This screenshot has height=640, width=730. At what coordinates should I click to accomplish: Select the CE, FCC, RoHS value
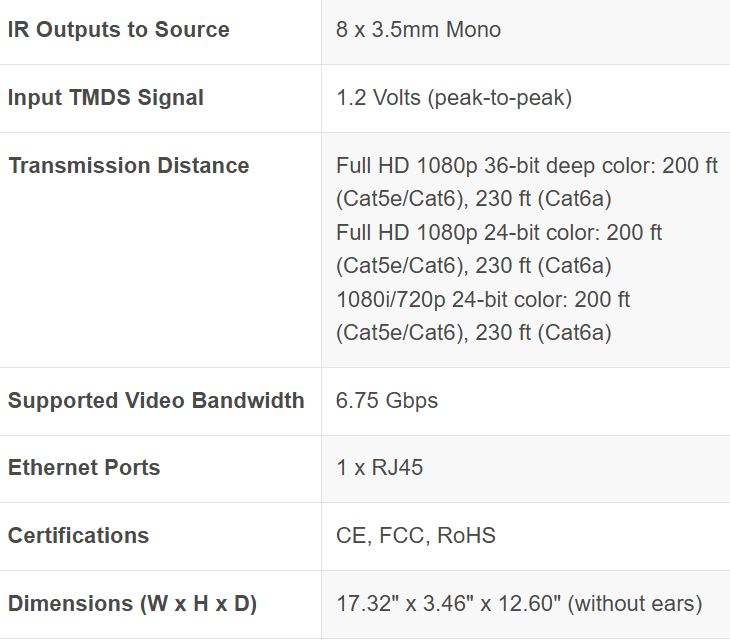click(x=416, y=536)
